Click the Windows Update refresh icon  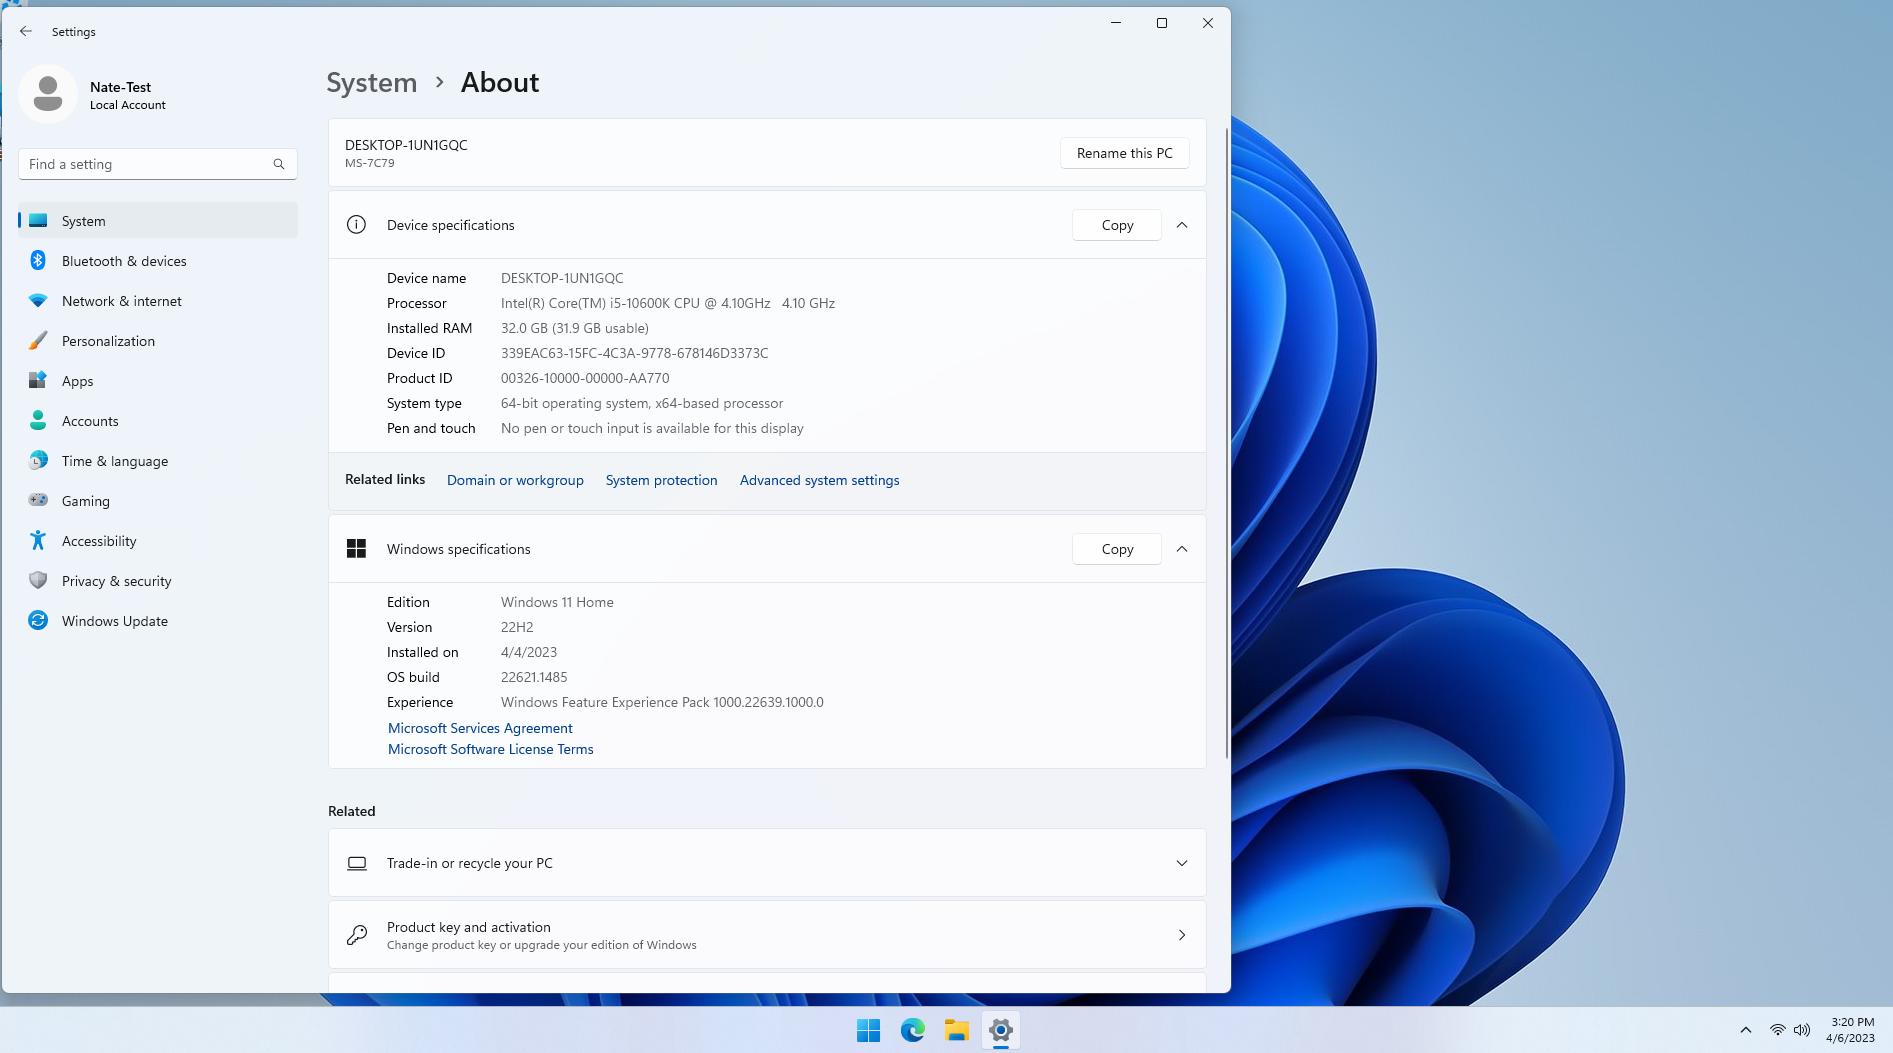(38, 620)
